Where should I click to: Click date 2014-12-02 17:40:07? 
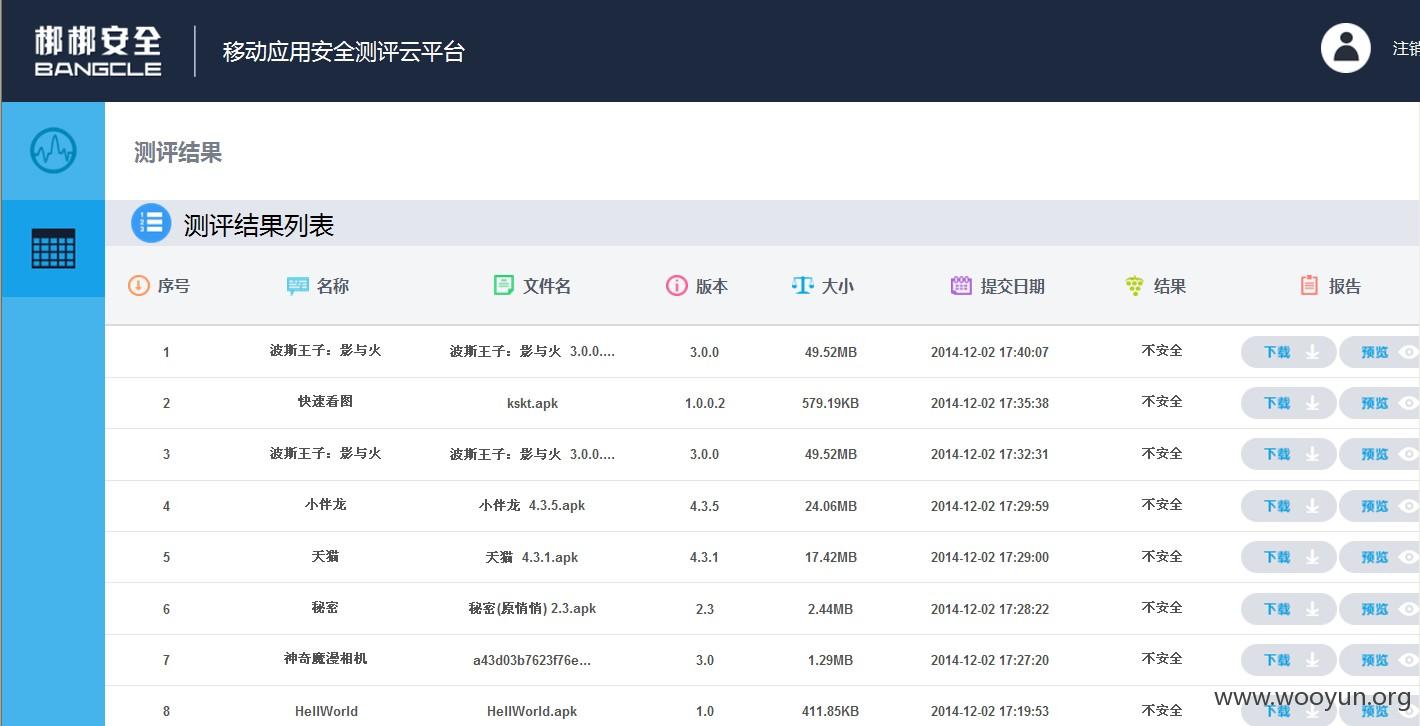click(989, 352)
